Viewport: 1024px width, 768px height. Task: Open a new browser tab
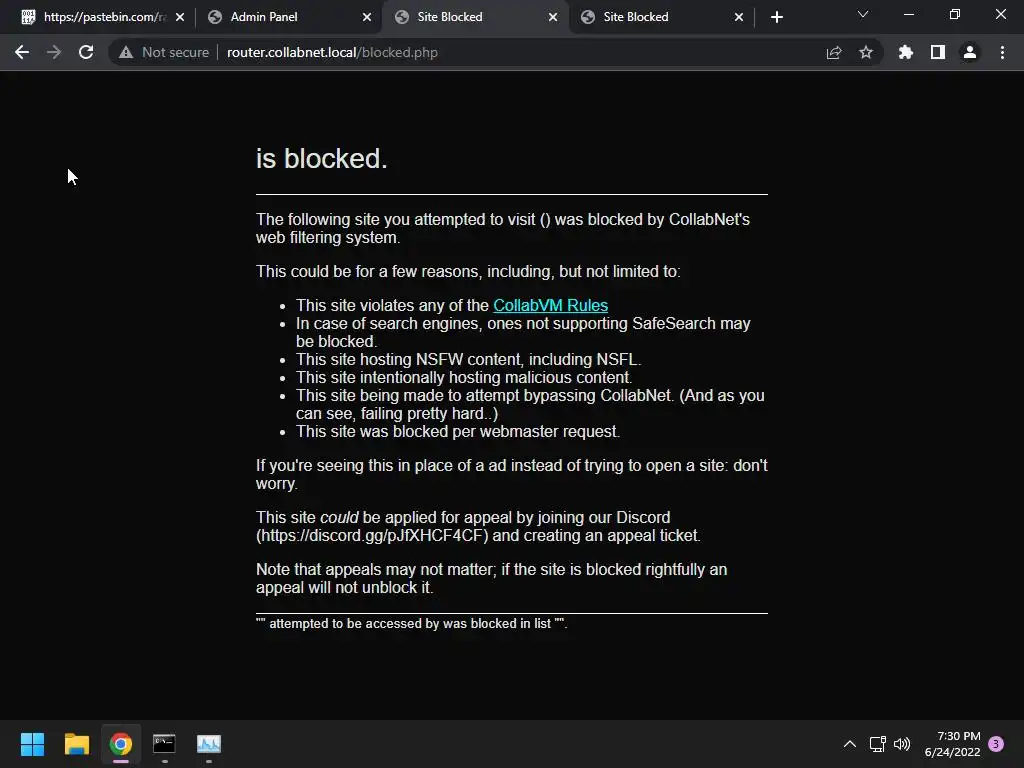776,17
